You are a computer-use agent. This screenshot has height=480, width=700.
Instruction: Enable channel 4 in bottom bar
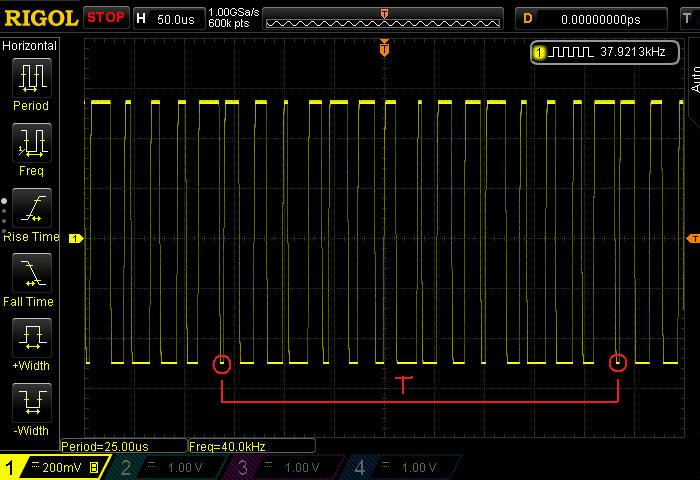(402, 467)
